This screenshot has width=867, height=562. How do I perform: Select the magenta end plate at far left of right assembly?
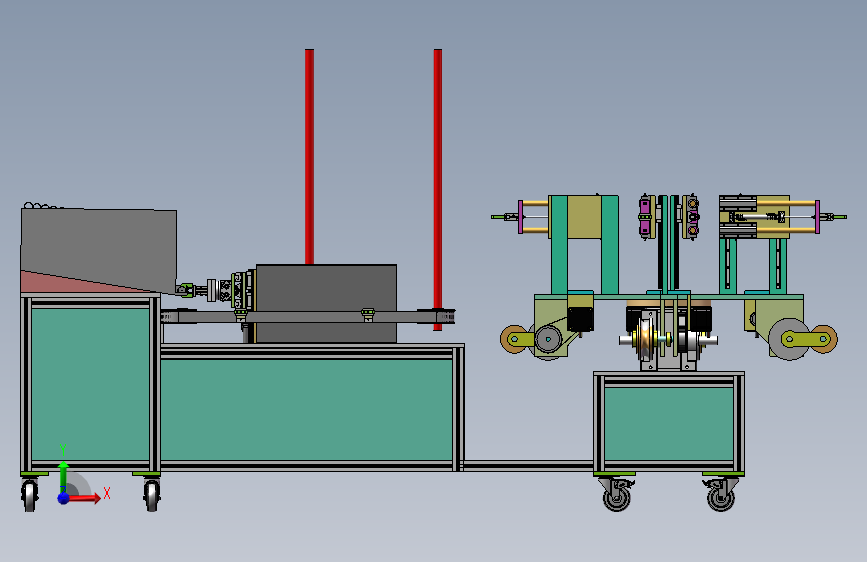click(x=520, y=217)
